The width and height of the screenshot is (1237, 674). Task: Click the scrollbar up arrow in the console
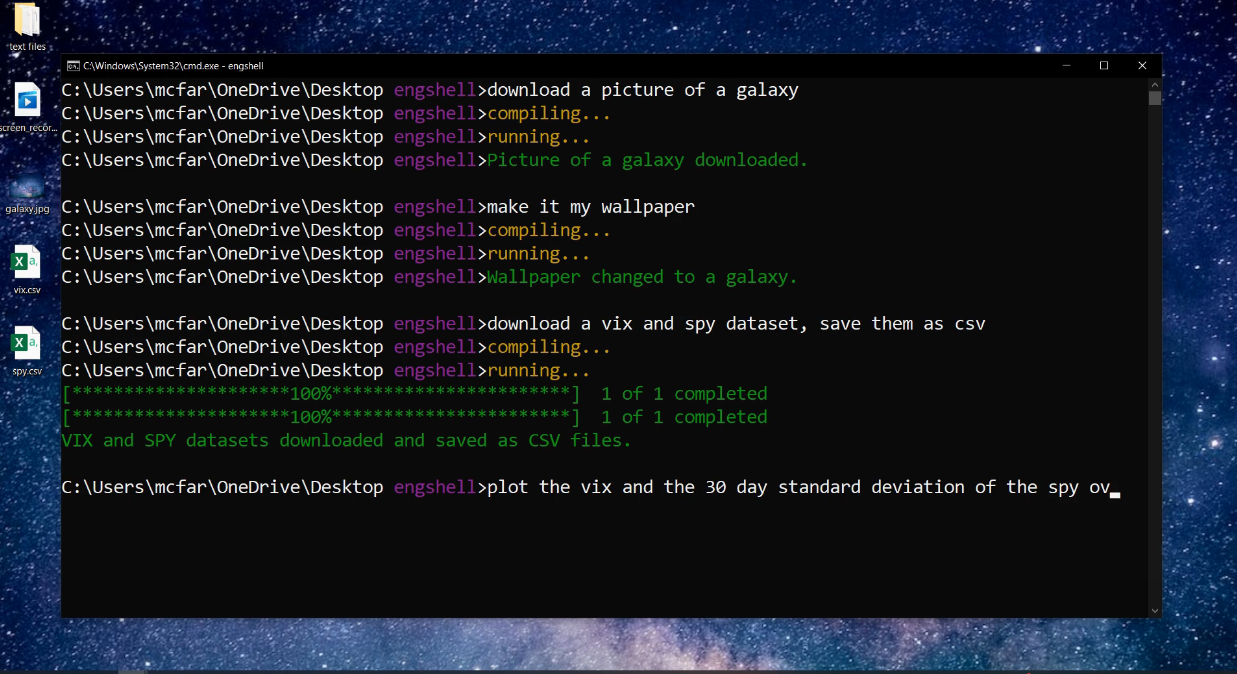pos(1155,85)
